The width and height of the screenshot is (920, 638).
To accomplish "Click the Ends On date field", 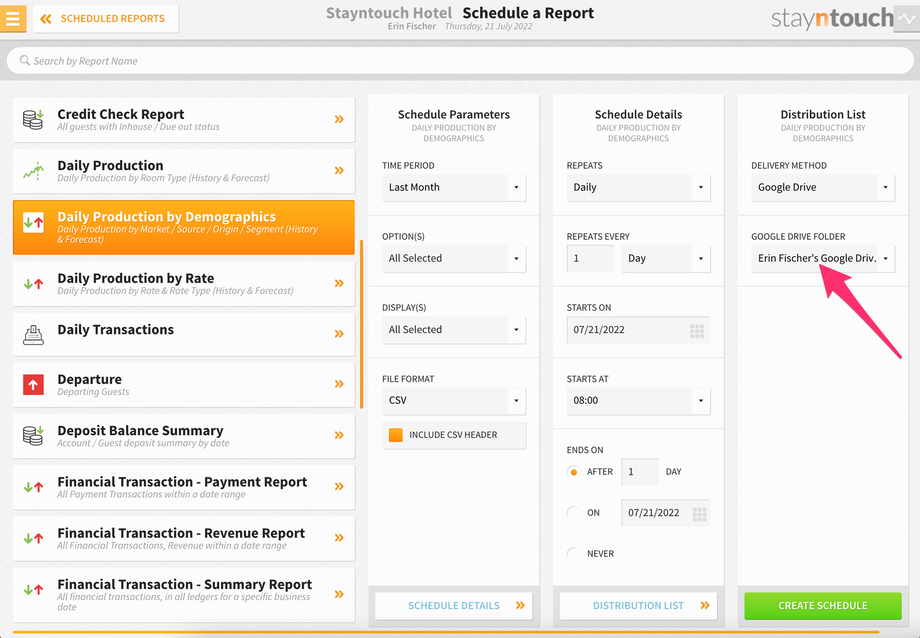I will pyautogui.click(x=666, y=513).
